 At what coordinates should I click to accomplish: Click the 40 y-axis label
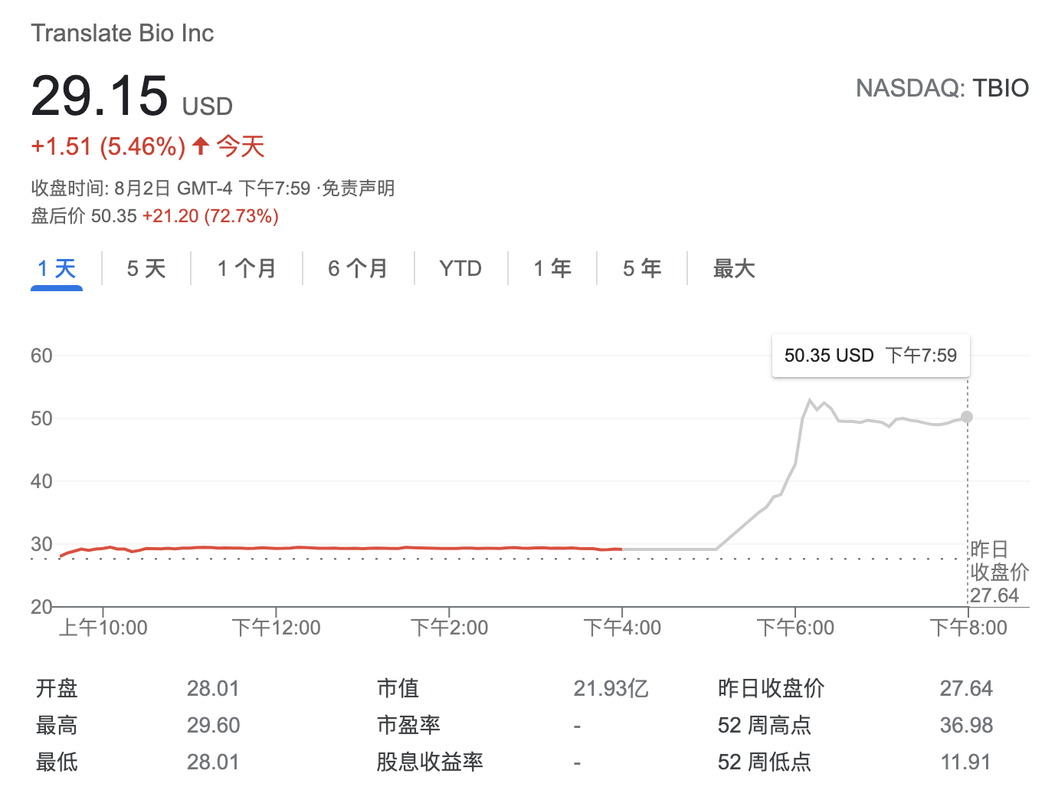pyautogui.click(x=41, y=481)
